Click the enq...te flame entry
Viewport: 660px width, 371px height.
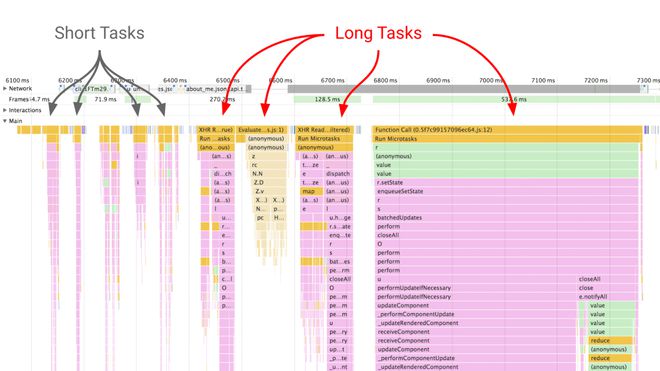[340, 235]
